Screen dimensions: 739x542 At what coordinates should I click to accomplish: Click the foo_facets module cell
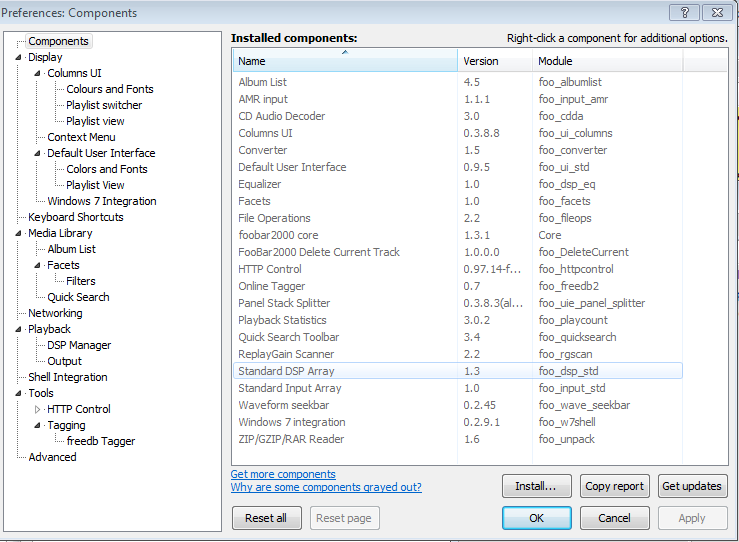point(564,201)
